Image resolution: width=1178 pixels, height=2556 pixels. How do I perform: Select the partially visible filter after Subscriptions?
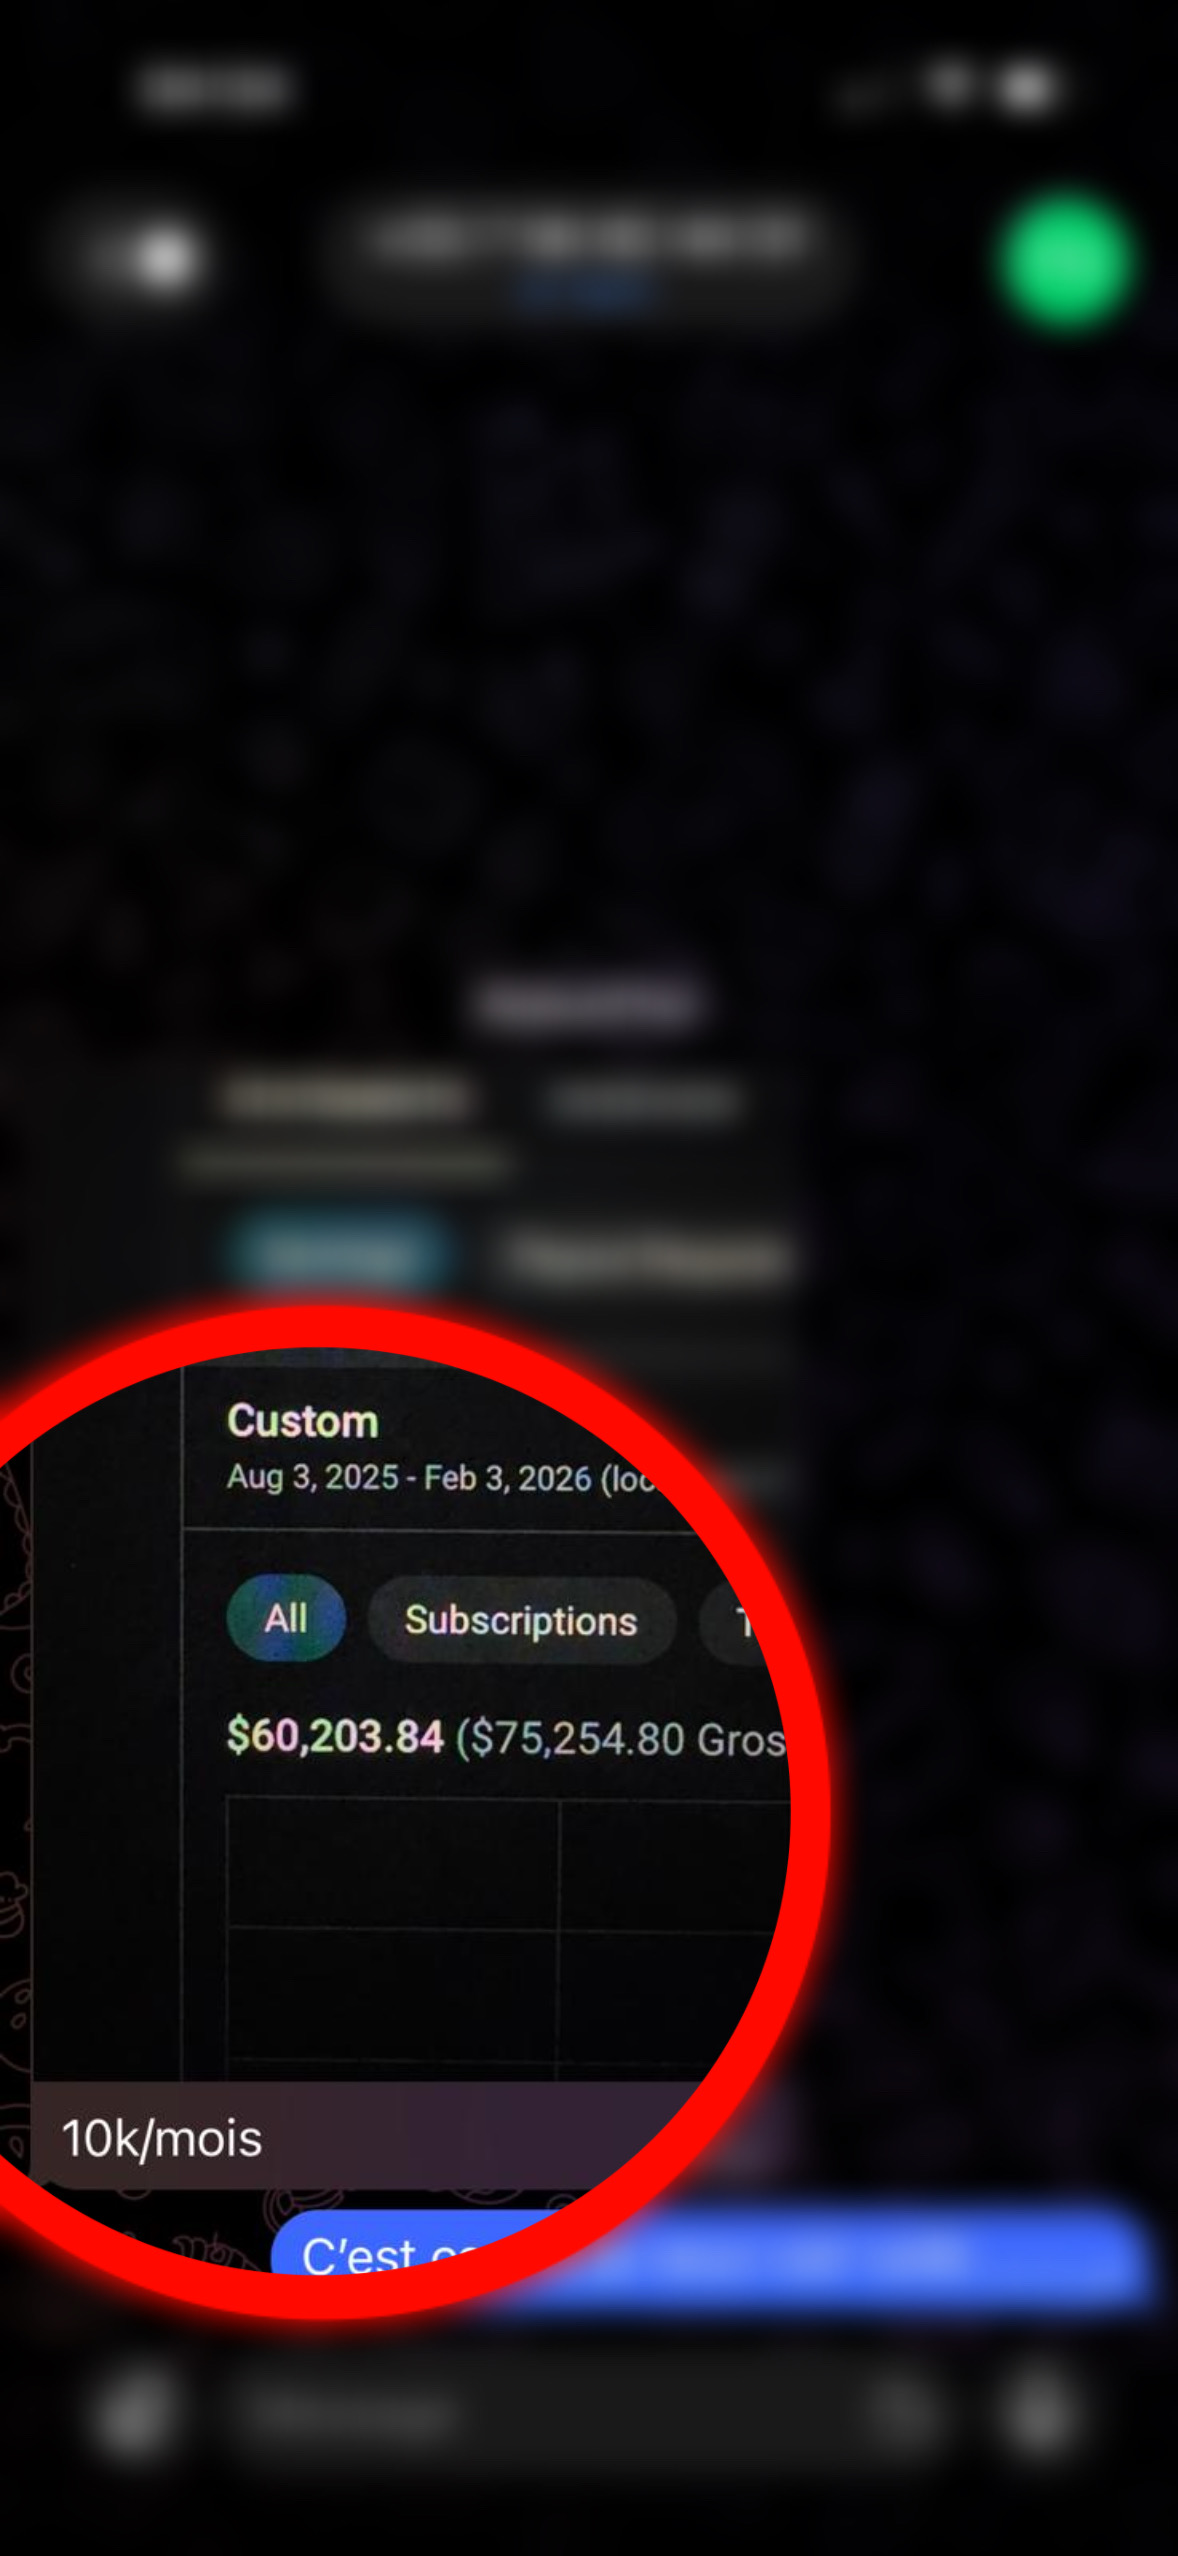pyautogui.click(x=742, y=1622)
